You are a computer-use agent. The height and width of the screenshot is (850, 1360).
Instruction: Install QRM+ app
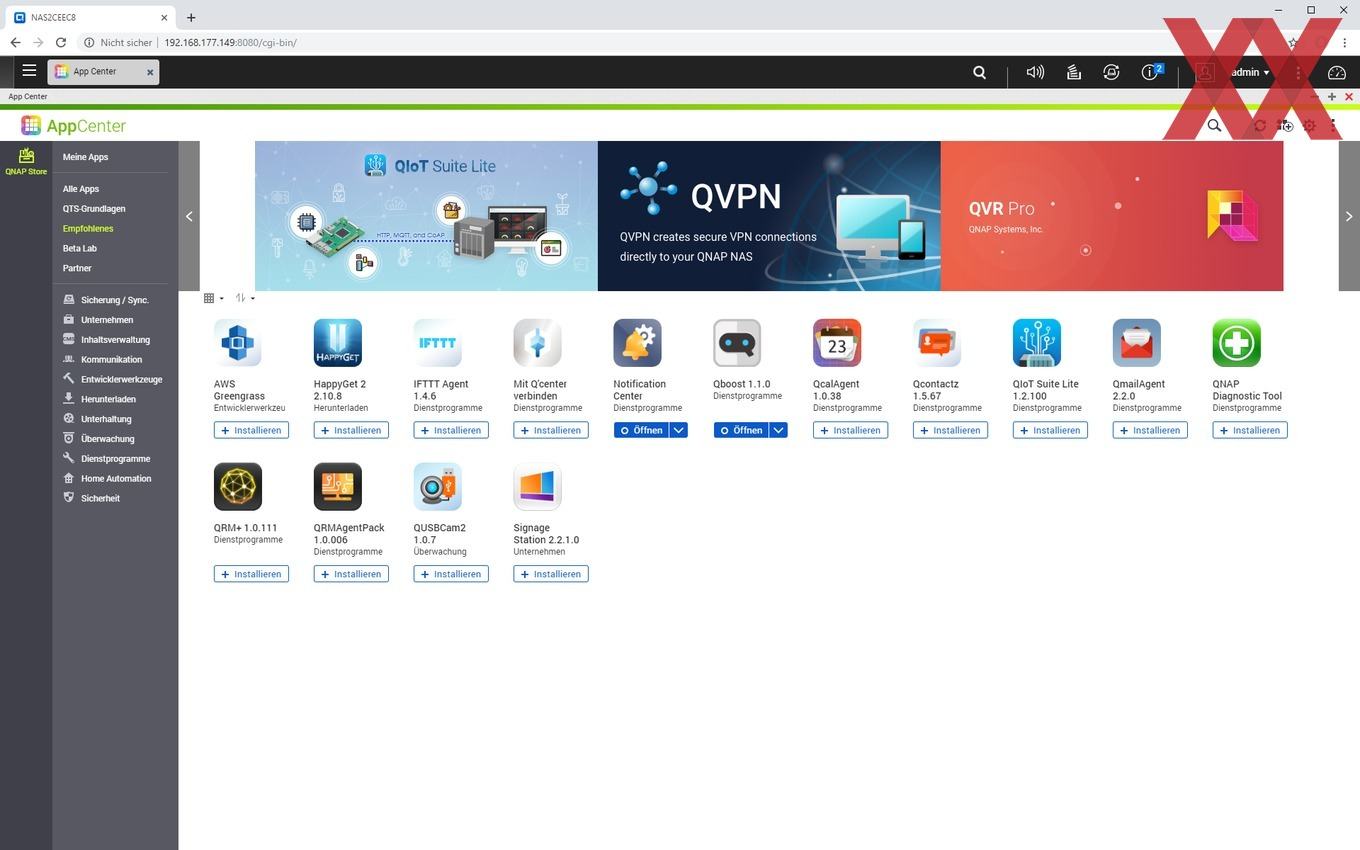click(251, 574)
